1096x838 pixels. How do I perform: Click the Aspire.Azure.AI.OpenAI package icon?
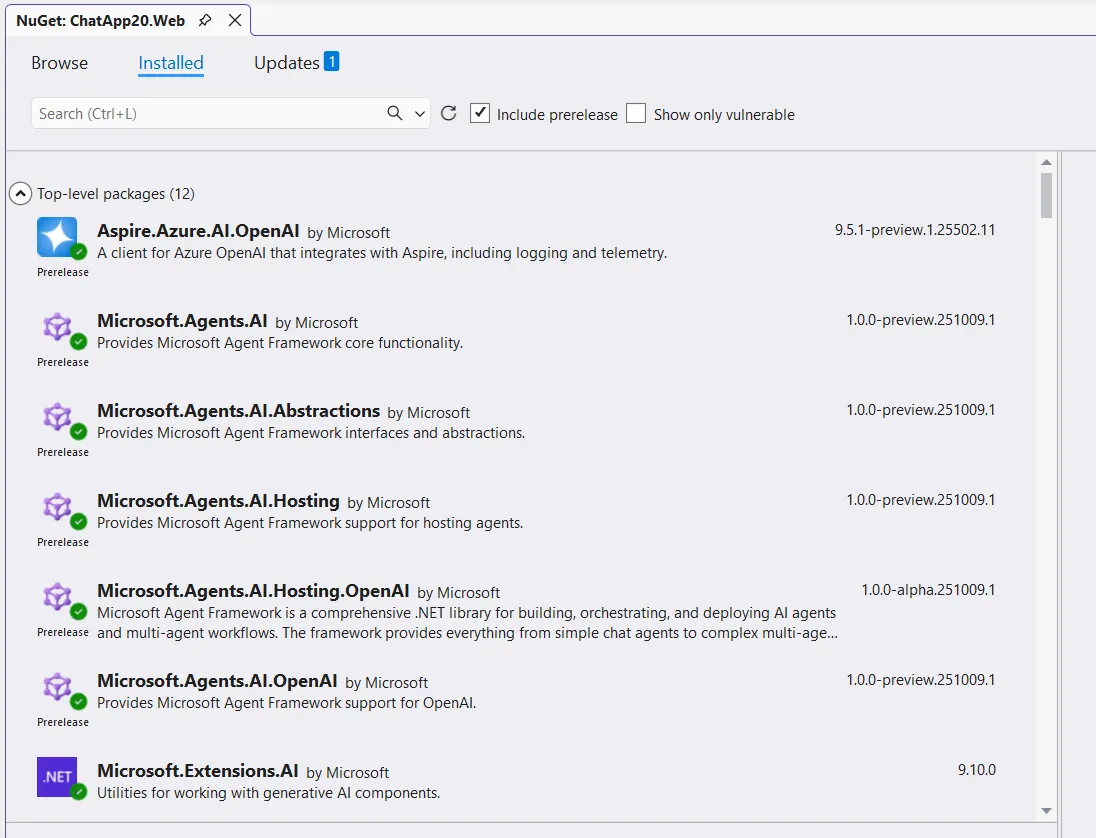(x=57, y=237)
